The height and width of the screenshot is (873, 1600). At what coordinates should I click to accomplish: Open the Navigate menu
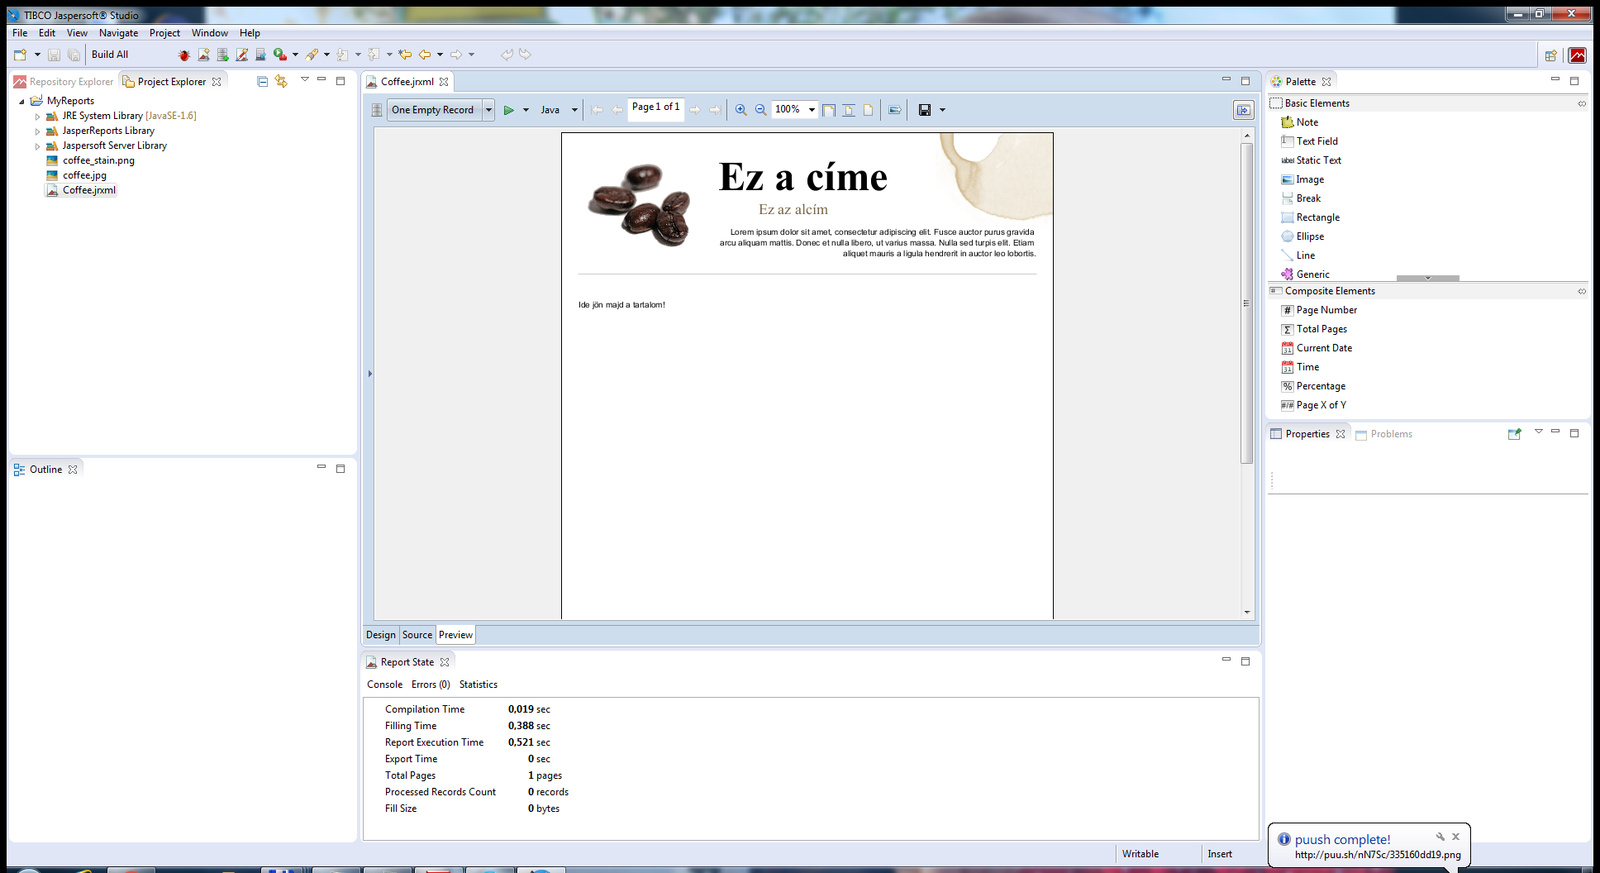(118, 33)
